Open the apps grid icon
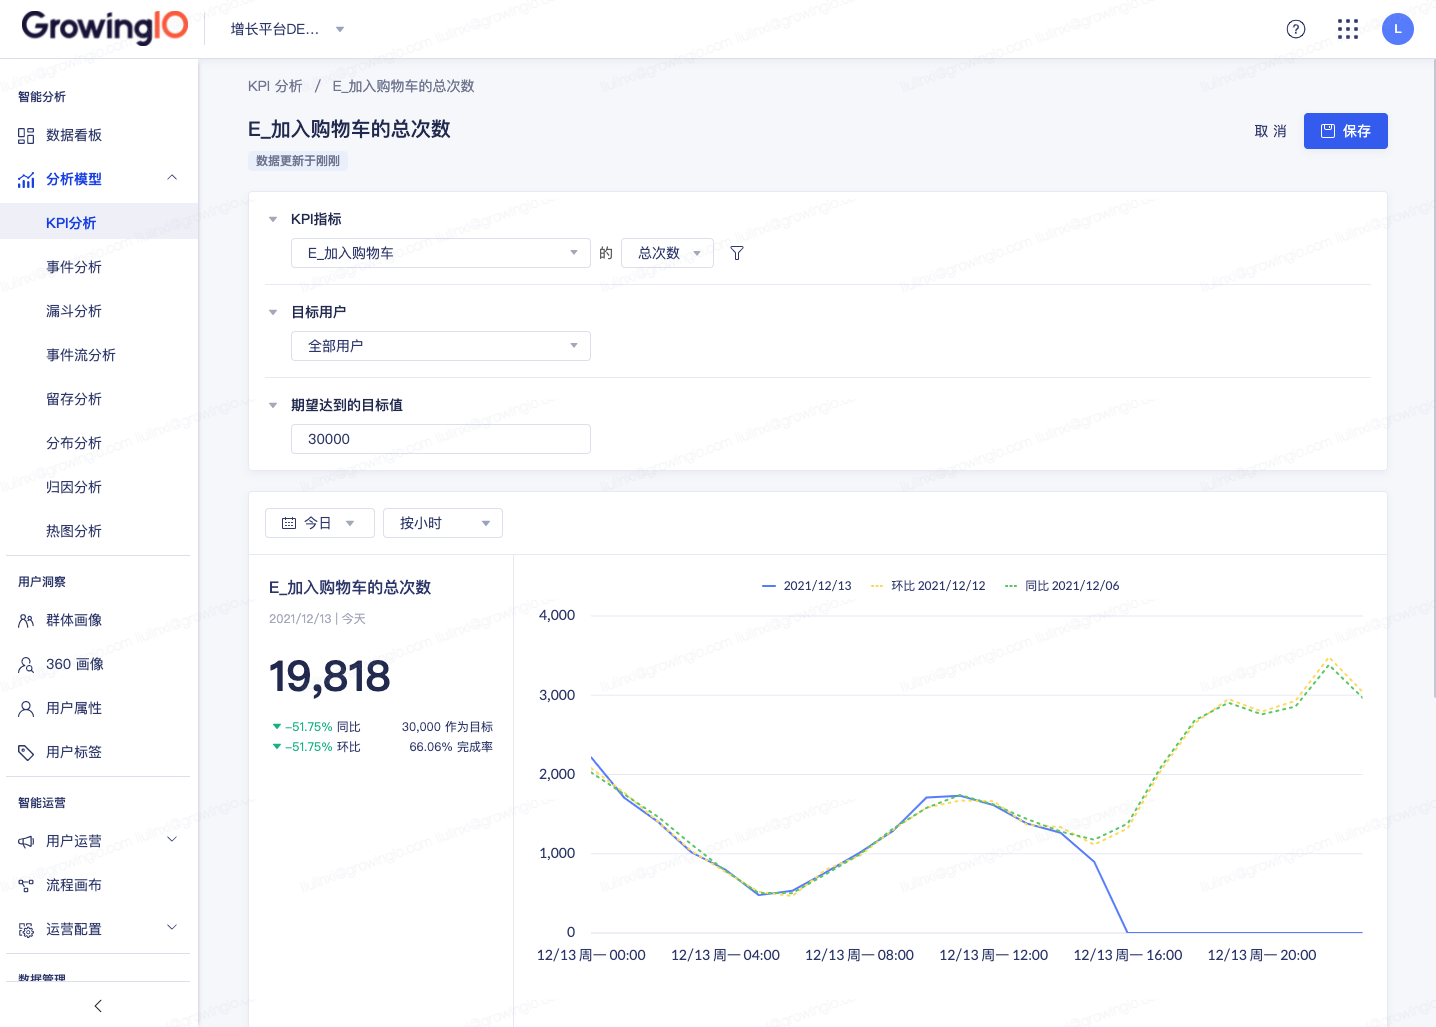 pyautogui.click(x=1348, y=29)
